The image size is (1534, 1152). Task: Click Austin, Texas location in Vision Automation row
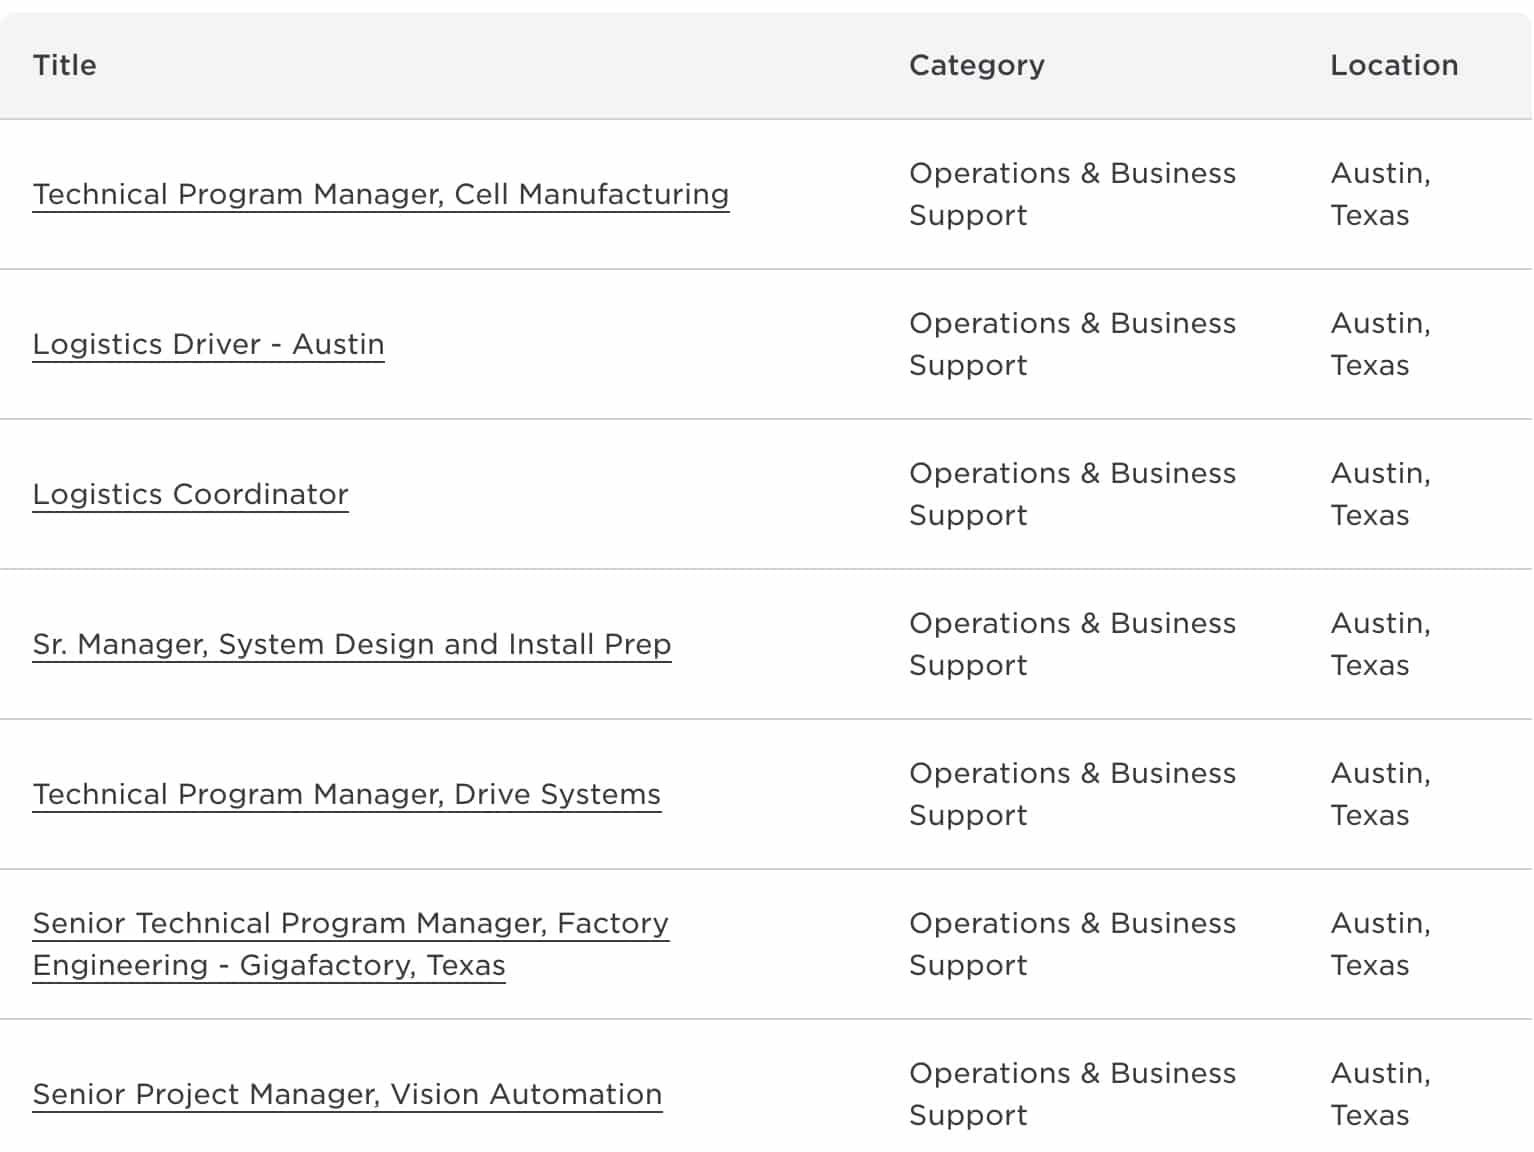pyautogui.click(x=1380, y=1094)
